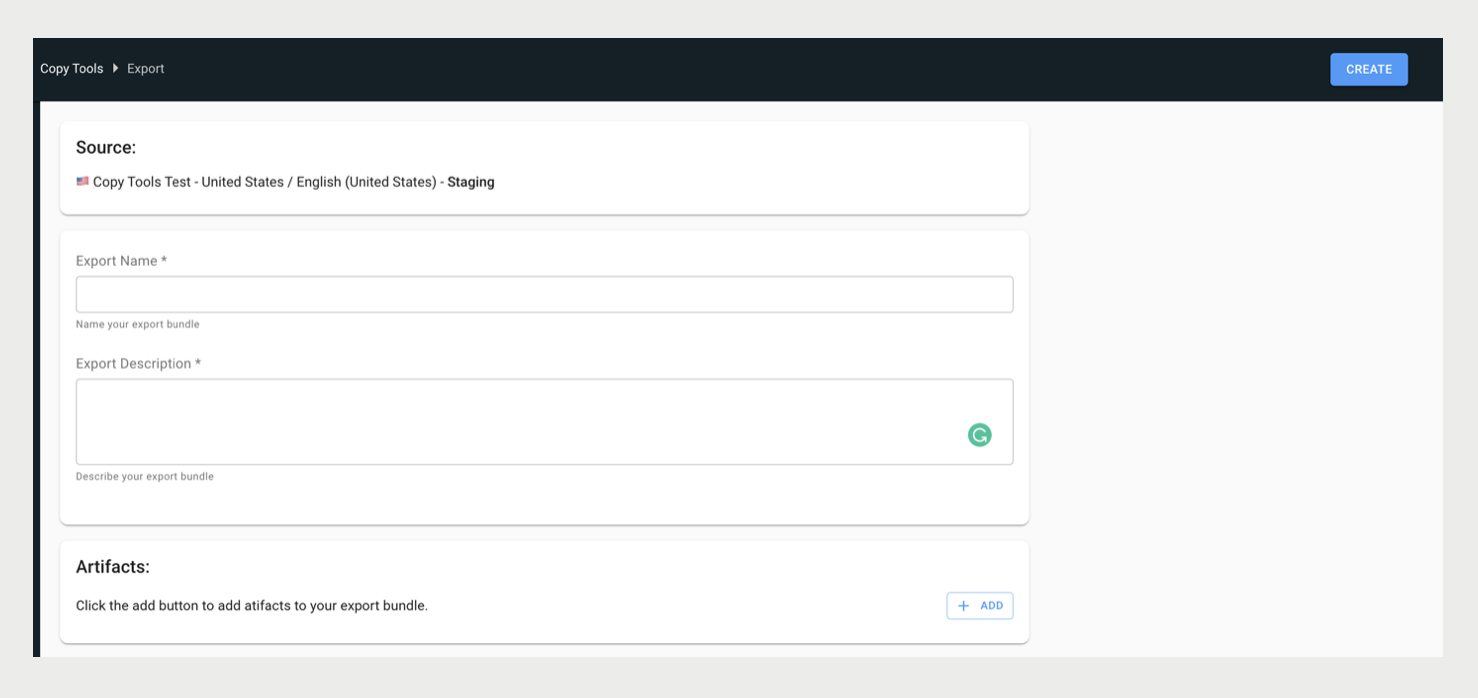This screenshot has height=698, width=1478.
Task: Open the Grammarly icon in description field
Action: tap(979, 435)
